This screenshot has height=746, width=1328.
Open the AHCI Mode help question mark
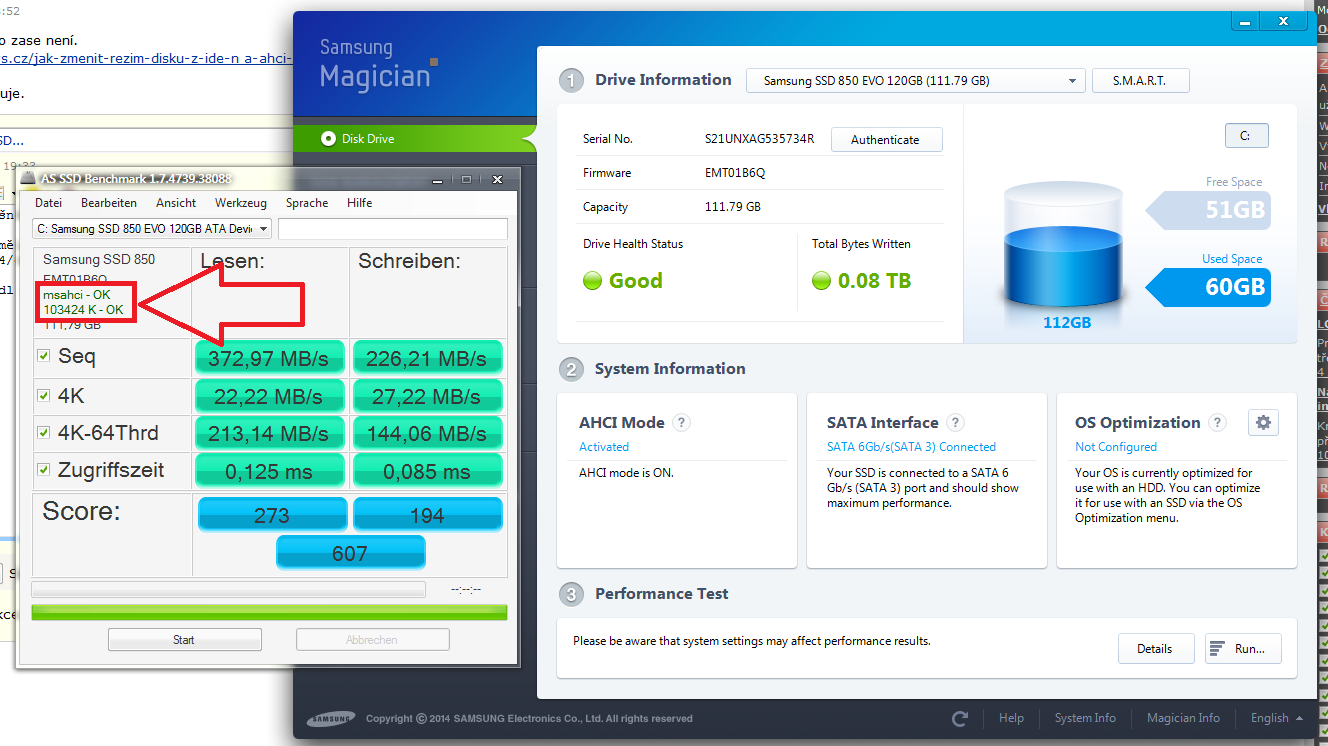[x=681, y=423]
